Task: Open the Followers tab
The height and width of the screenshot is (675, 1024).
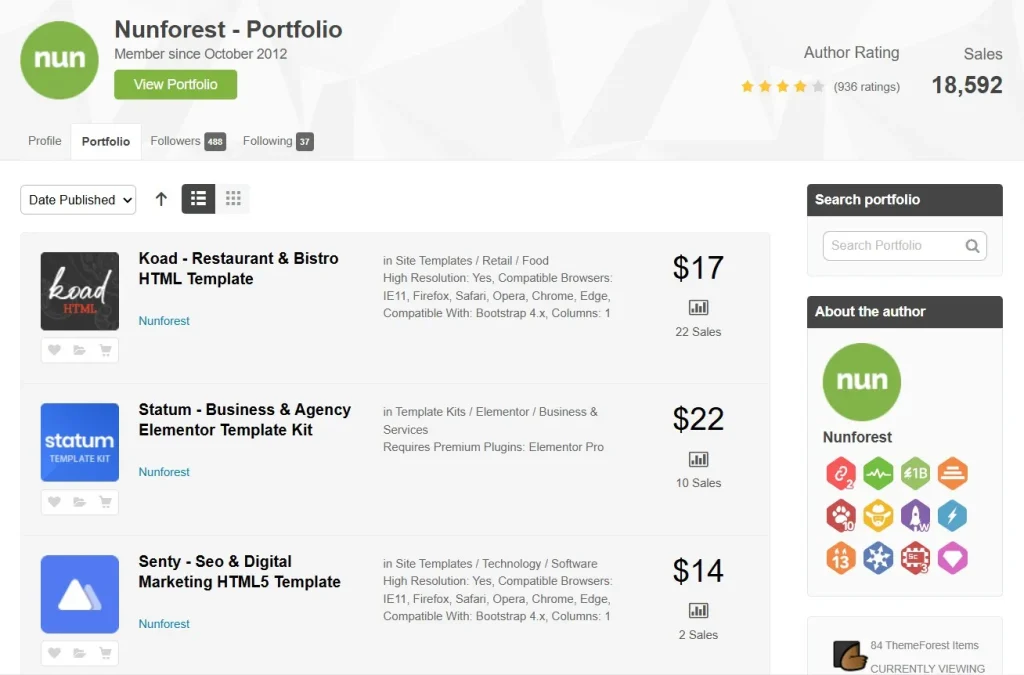Action: point(188,141)
